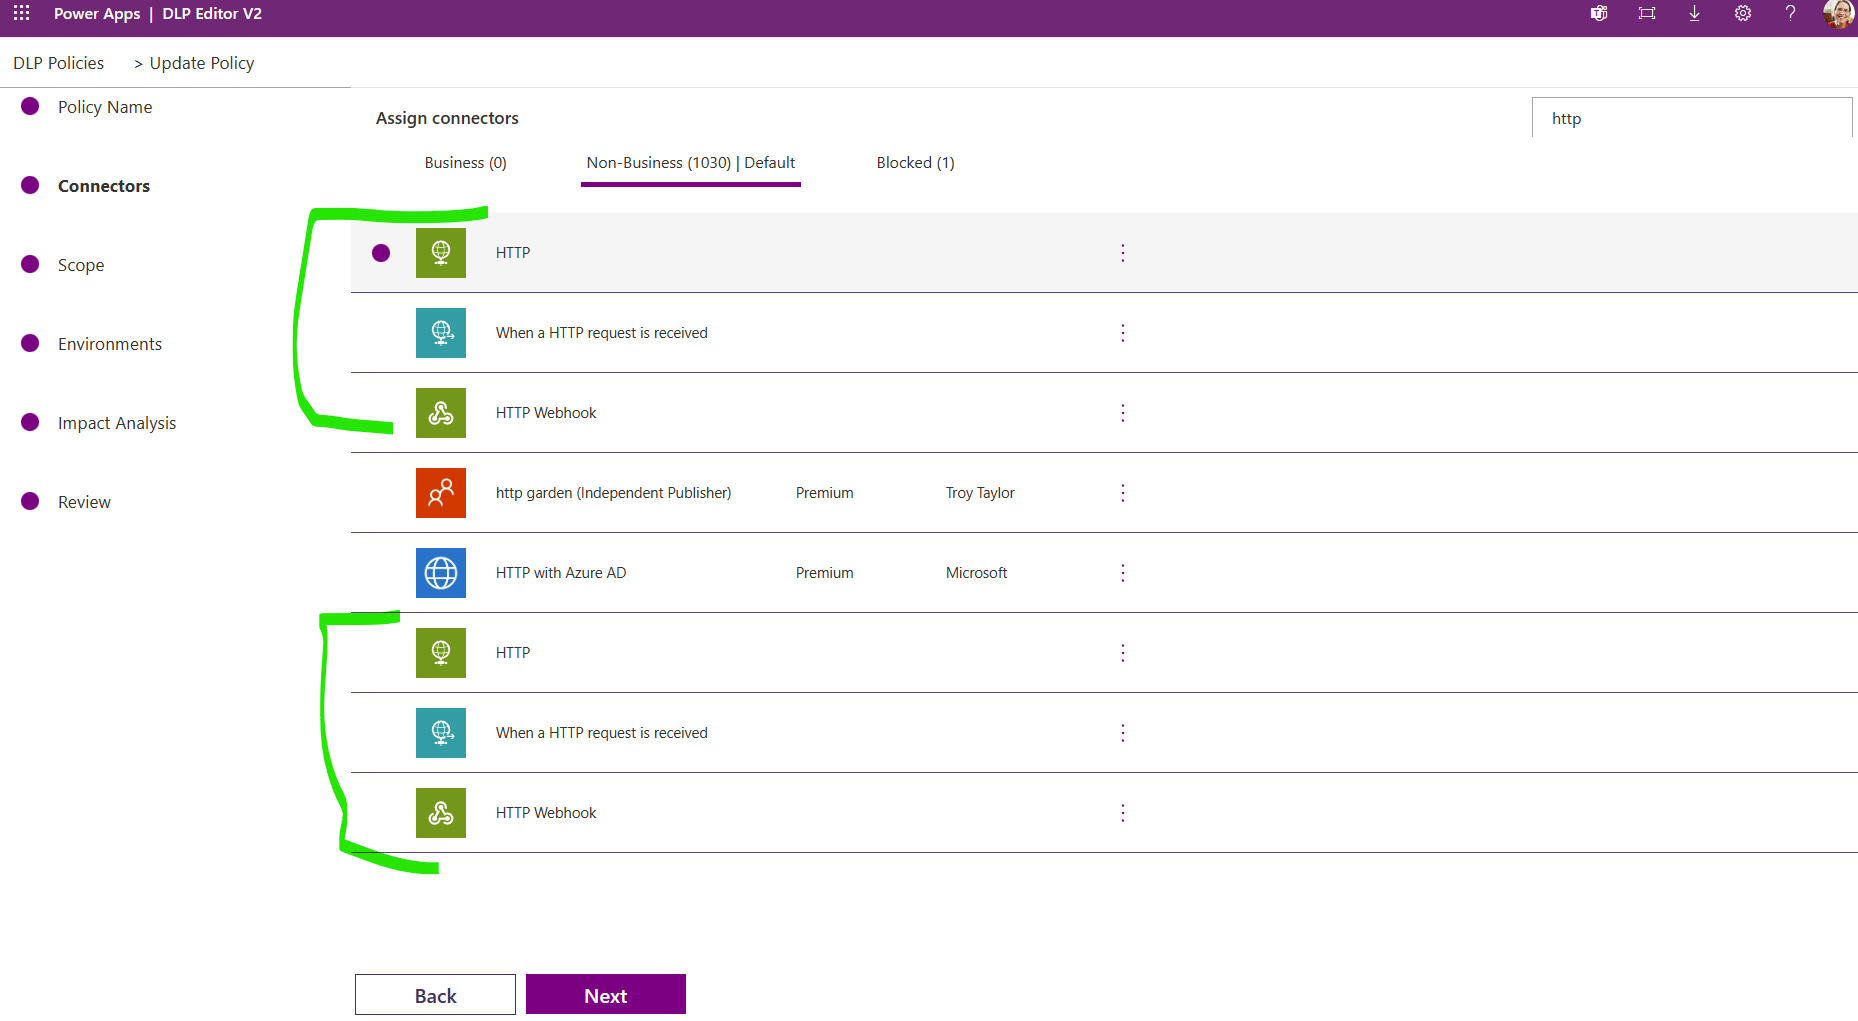Click the http search input field
Screen dimensions: 1858x1021
click(1692, 118)
